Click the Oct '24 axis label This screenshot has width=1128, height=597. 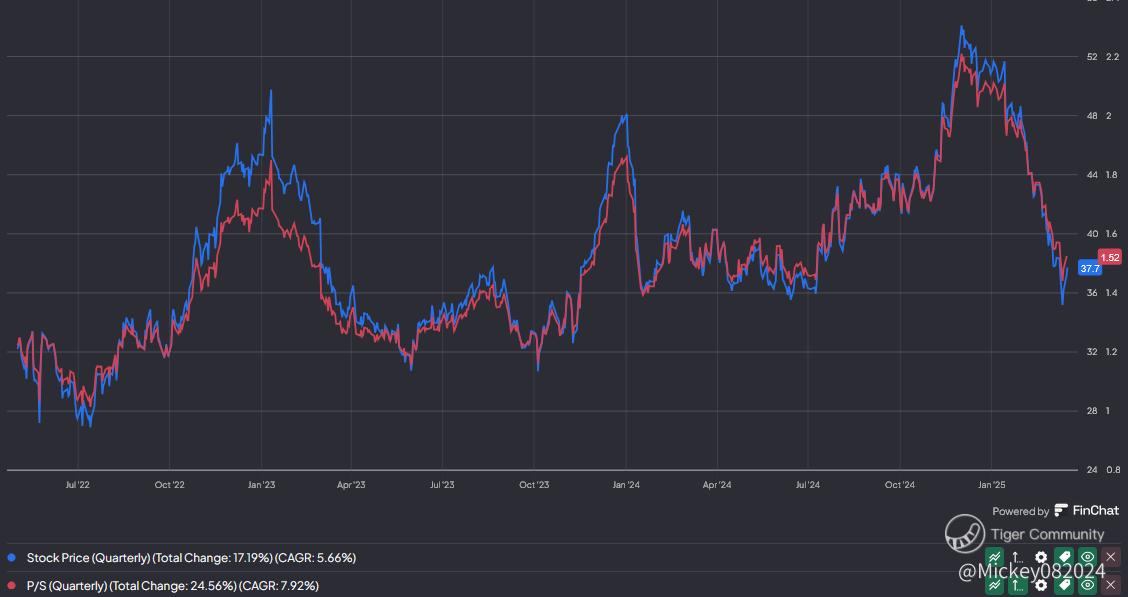[900, 485]
